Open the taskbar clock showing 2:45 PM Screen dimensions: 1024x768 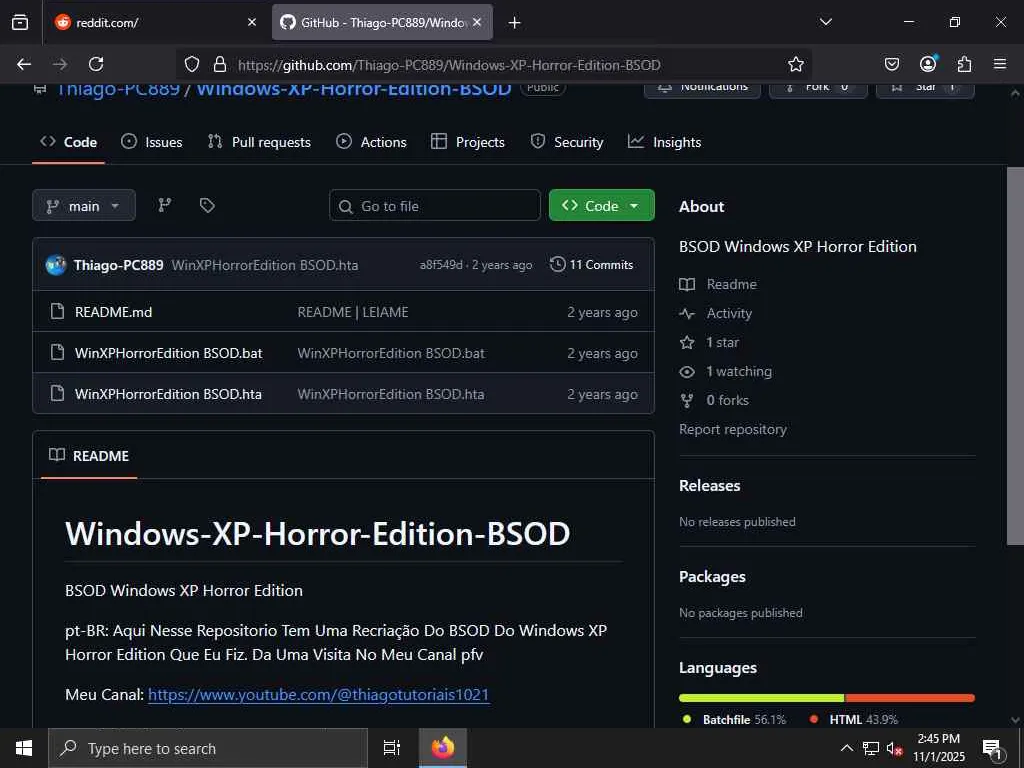pos(938,748)
